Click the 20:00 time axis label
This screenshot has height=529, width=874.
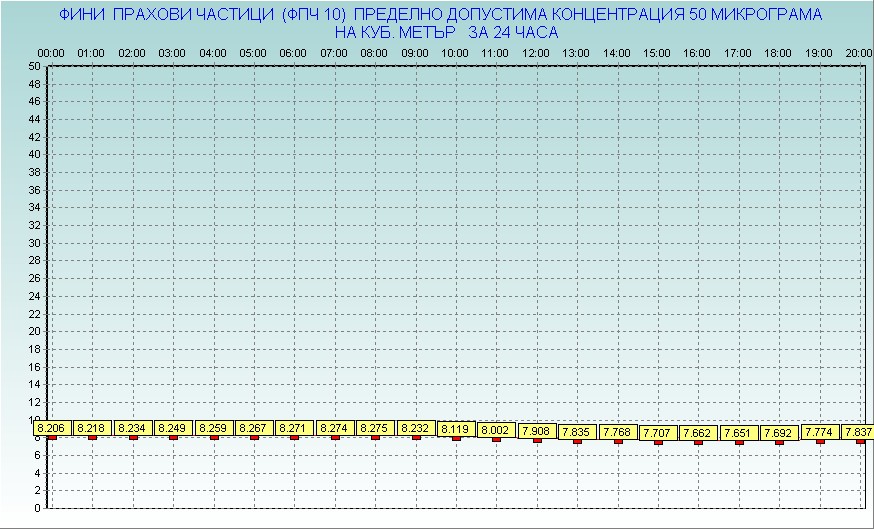point(859,54)
